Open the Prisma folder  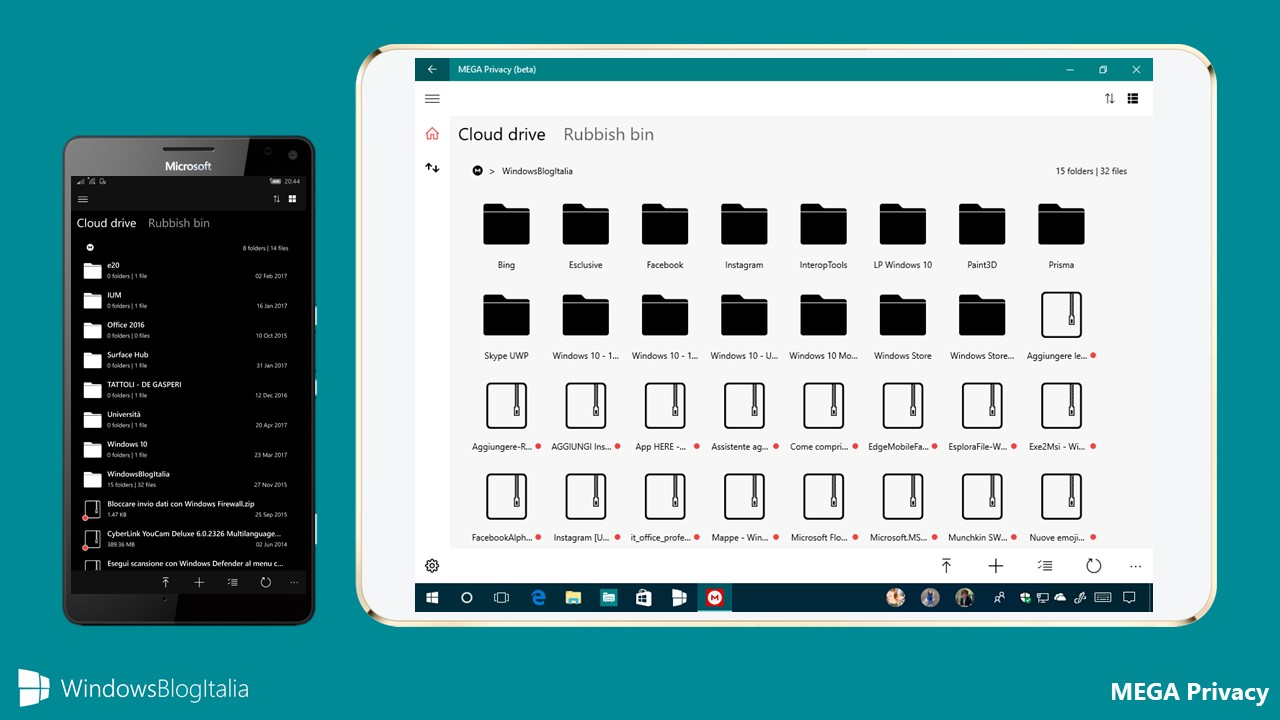tap(1061, 236)
